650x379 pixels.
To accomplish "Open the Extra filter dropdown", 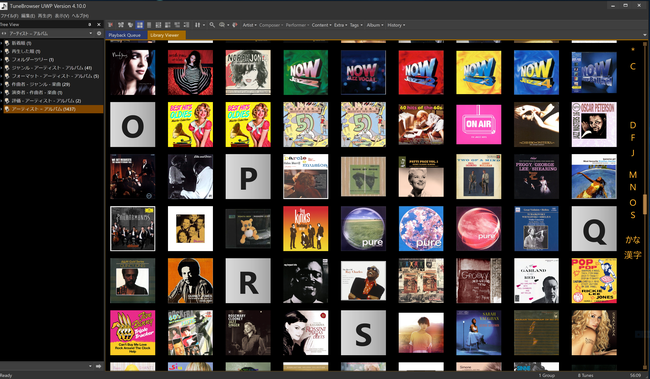I will (x=341, y=25).
